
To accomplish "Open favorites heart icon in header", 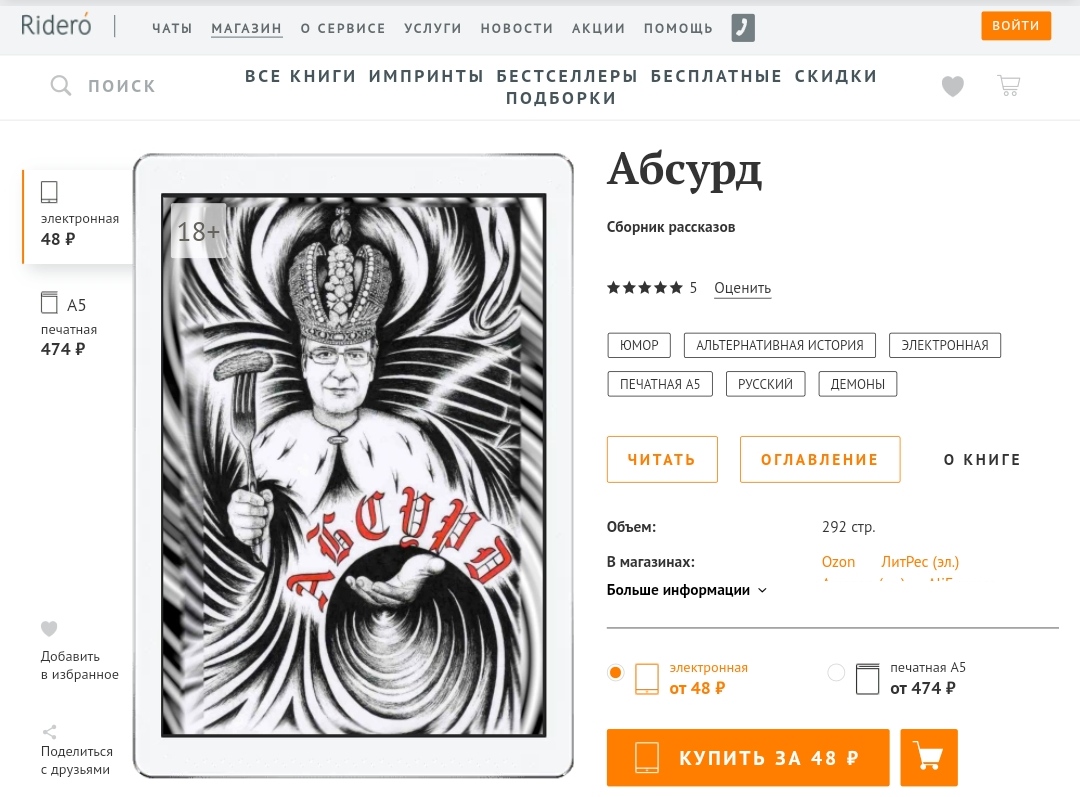I will point(953,86).
